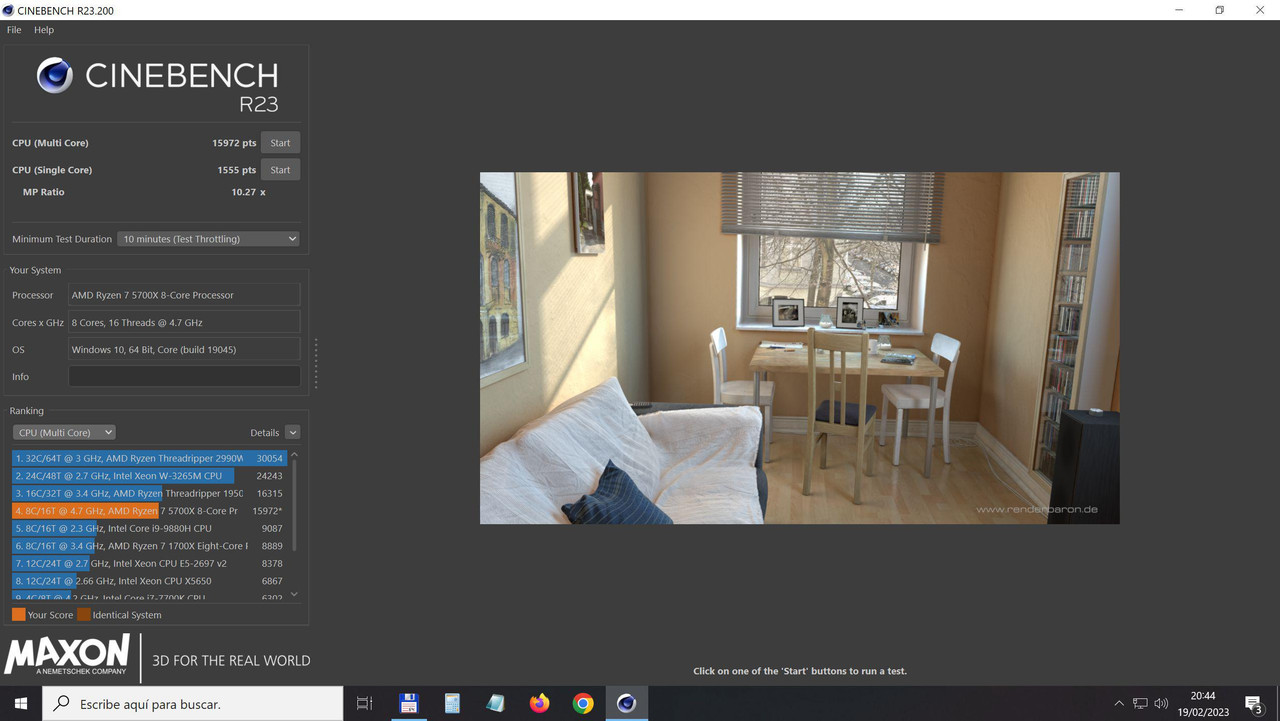This screenshot has height=721, width=1280.
Task: Open Task View on the taskbar
Action: pos(365,704)
